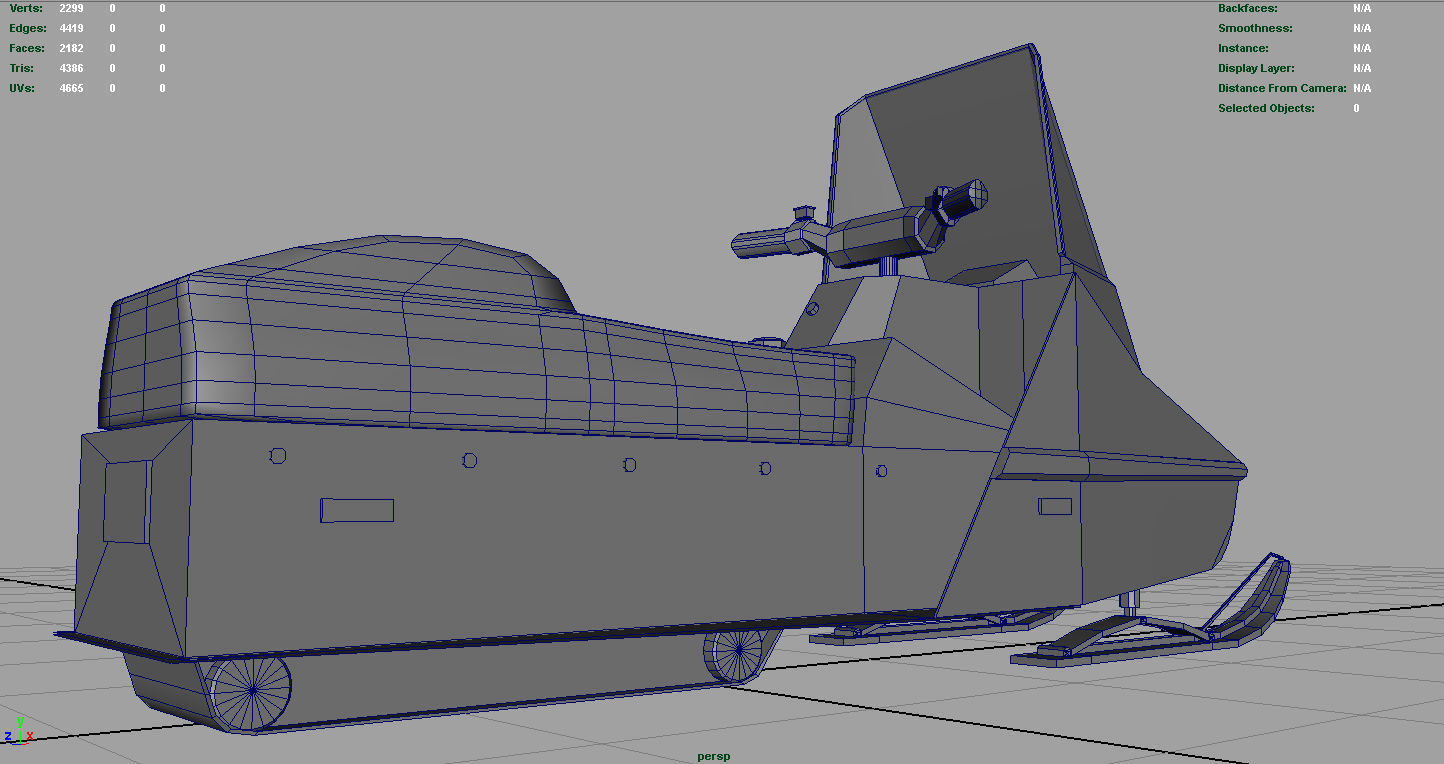
Task: Click the persp camera name label
Action: coord(714,756)
